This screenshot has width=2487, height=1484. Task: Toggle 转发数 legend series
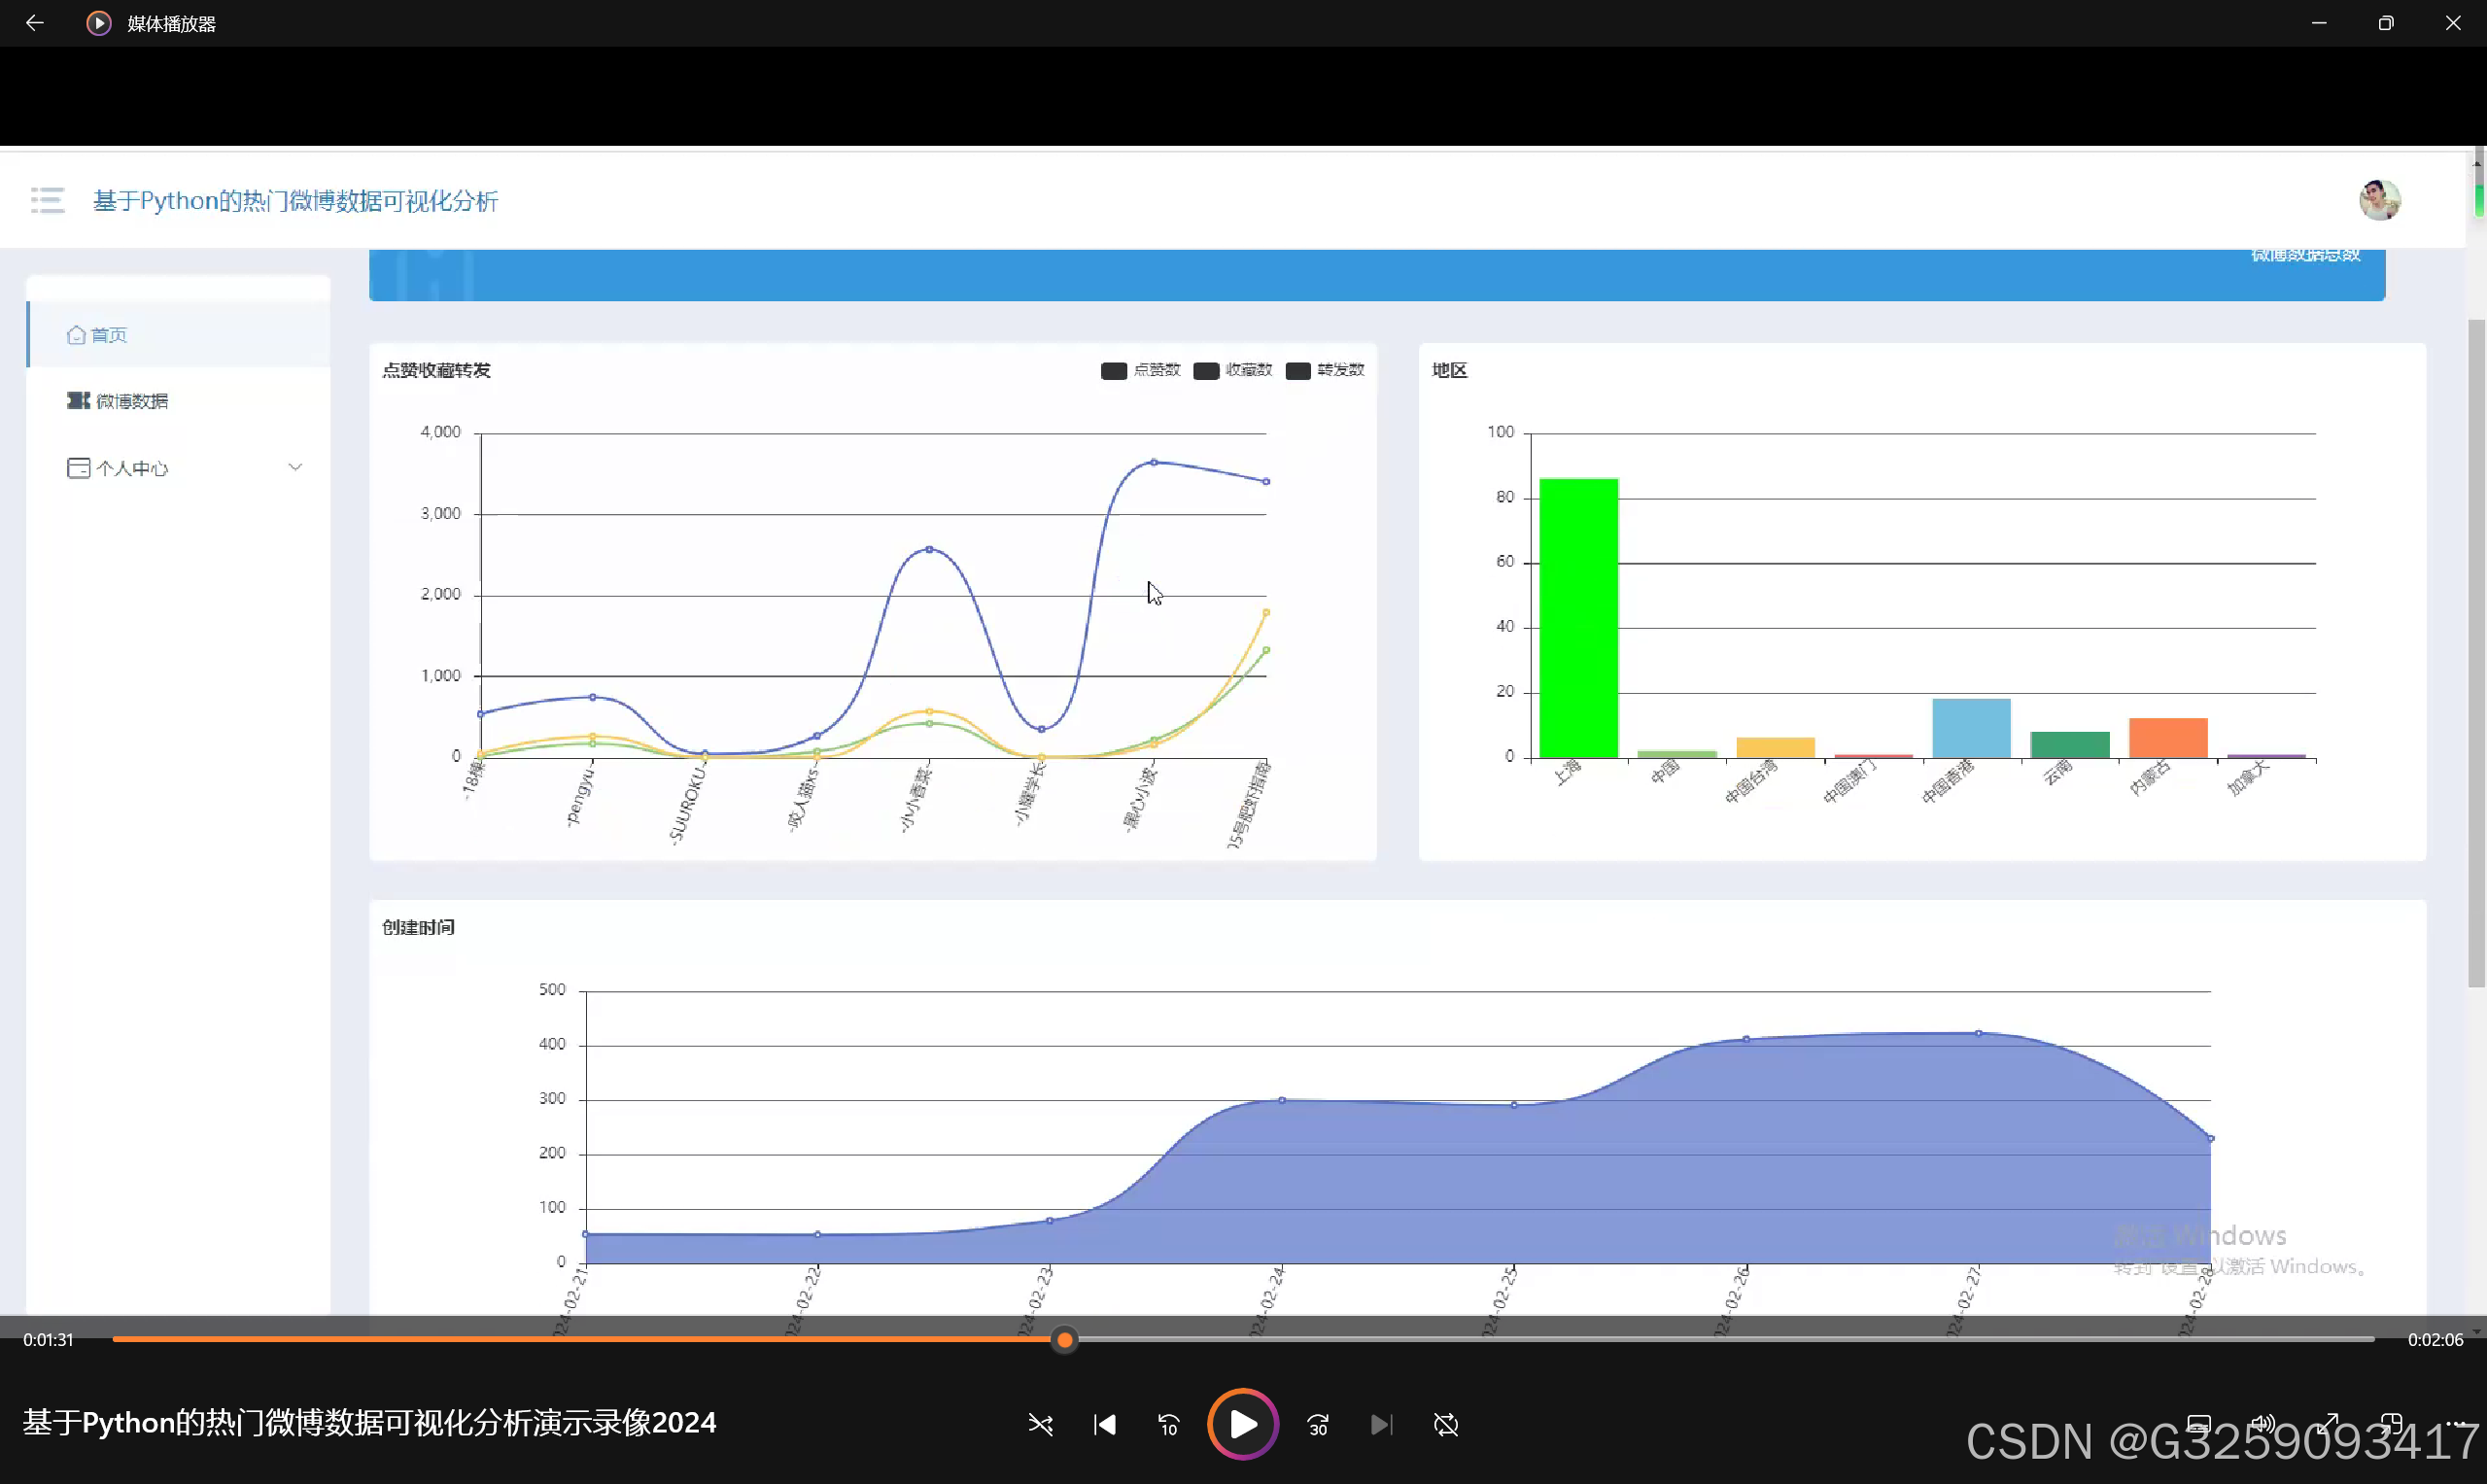tap(1324, 370)
